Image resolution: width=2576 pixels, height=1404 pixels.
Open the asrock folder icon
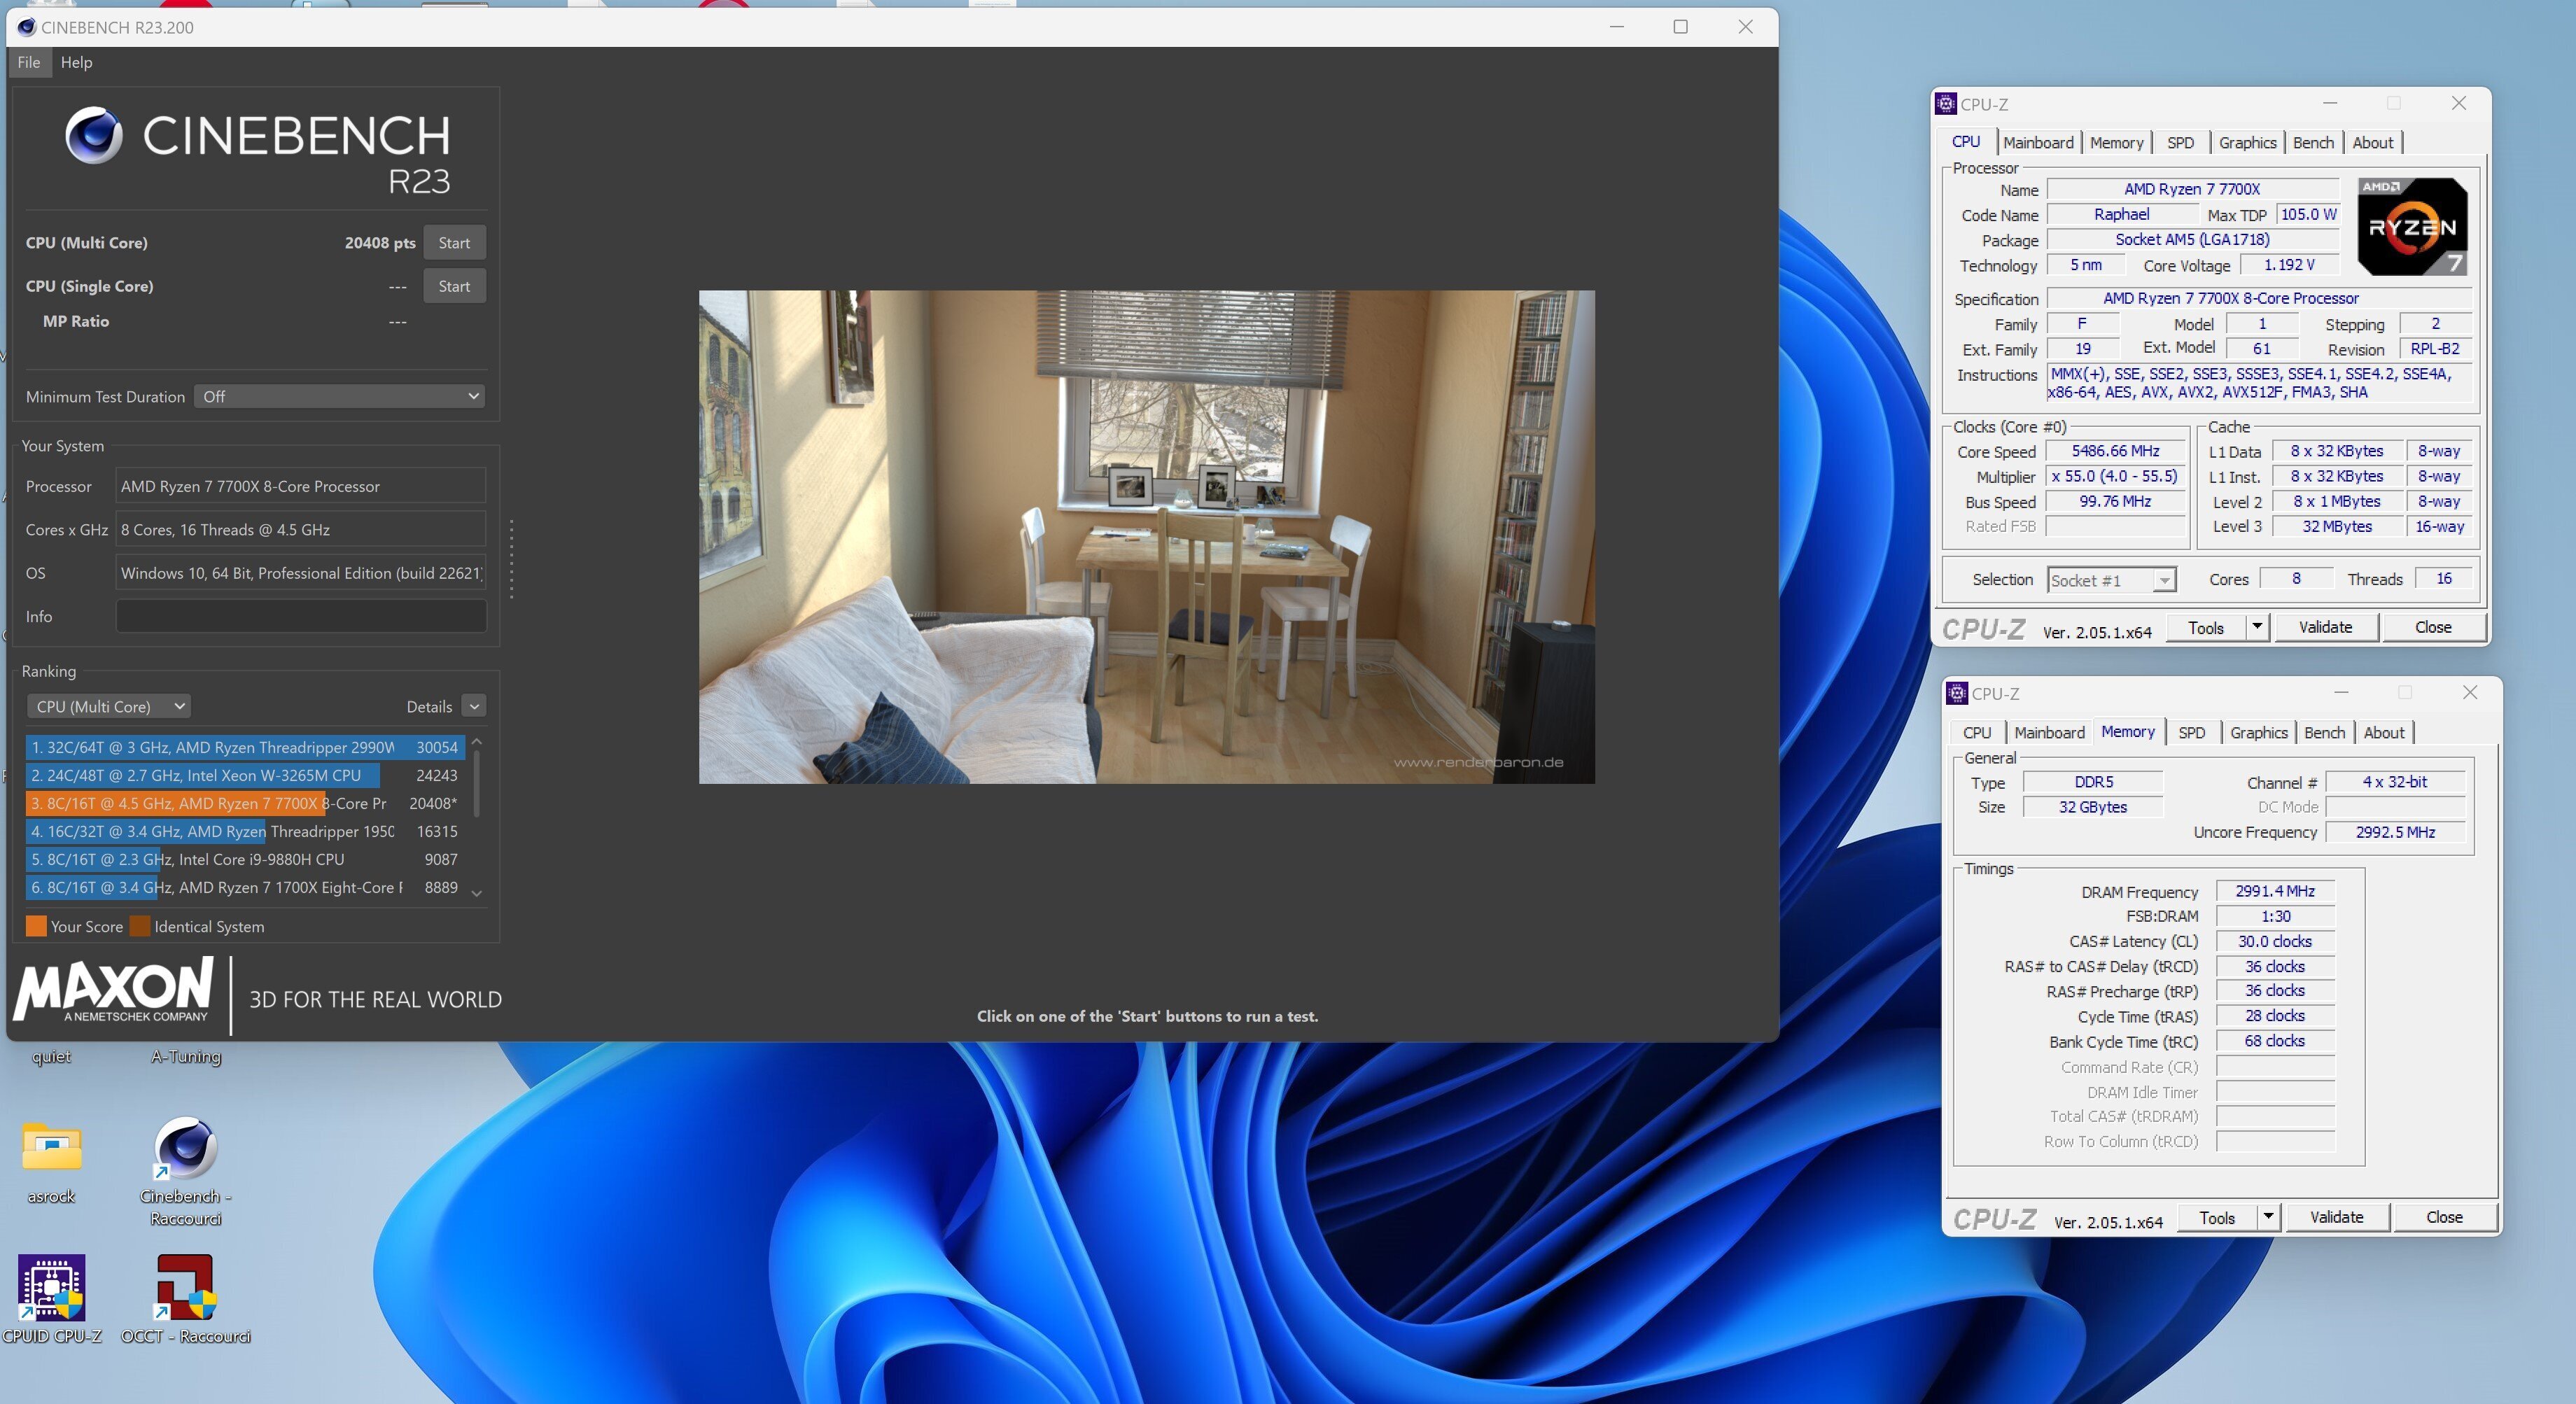51,1148
